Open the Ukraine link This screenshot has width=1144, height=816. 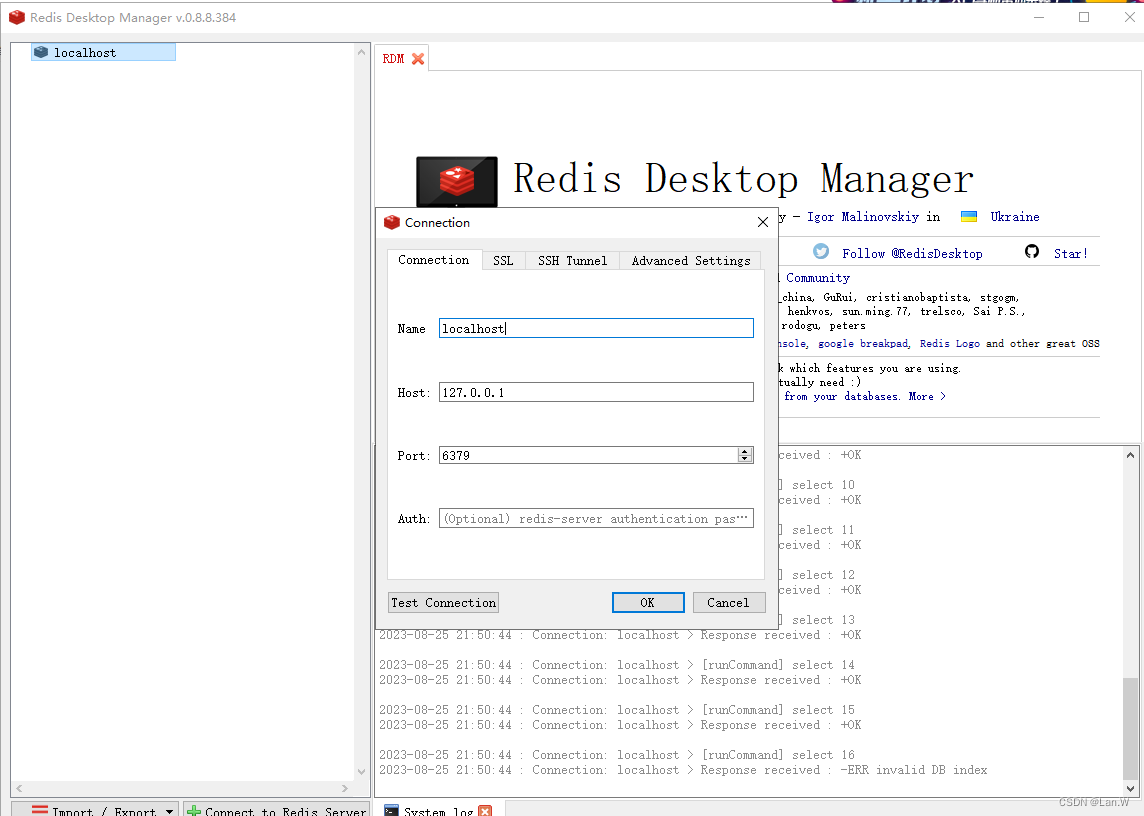(x=1015, y=217)
